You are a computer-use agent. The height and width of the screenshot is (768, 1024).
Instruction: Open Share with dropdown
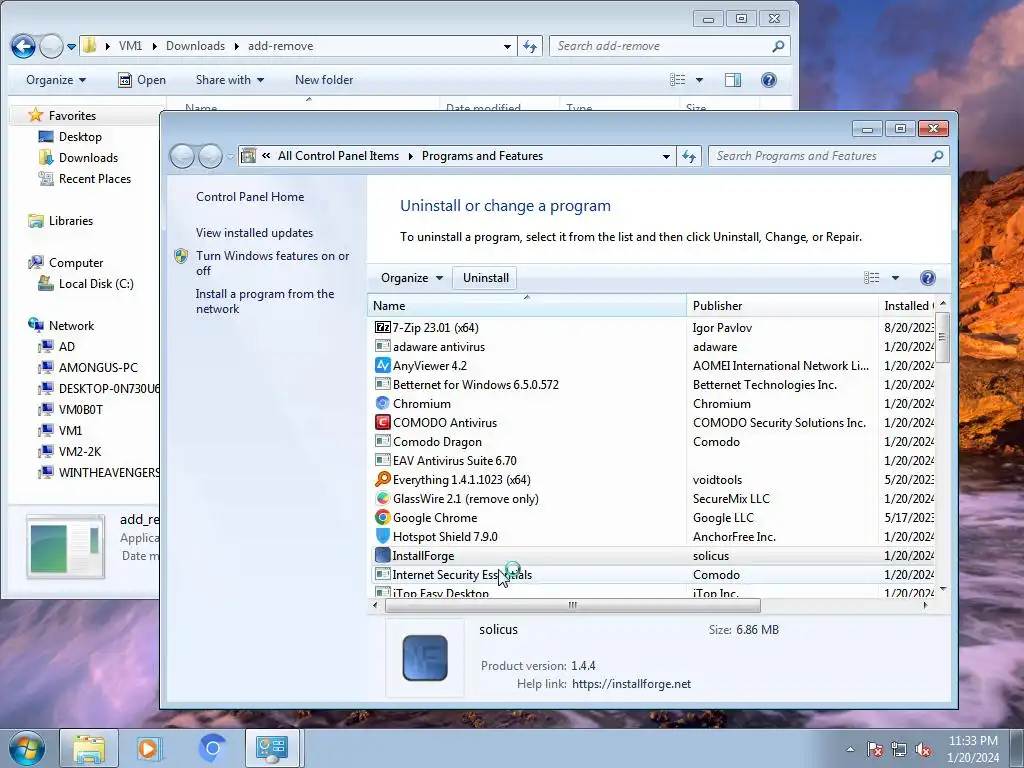point(230,80)
